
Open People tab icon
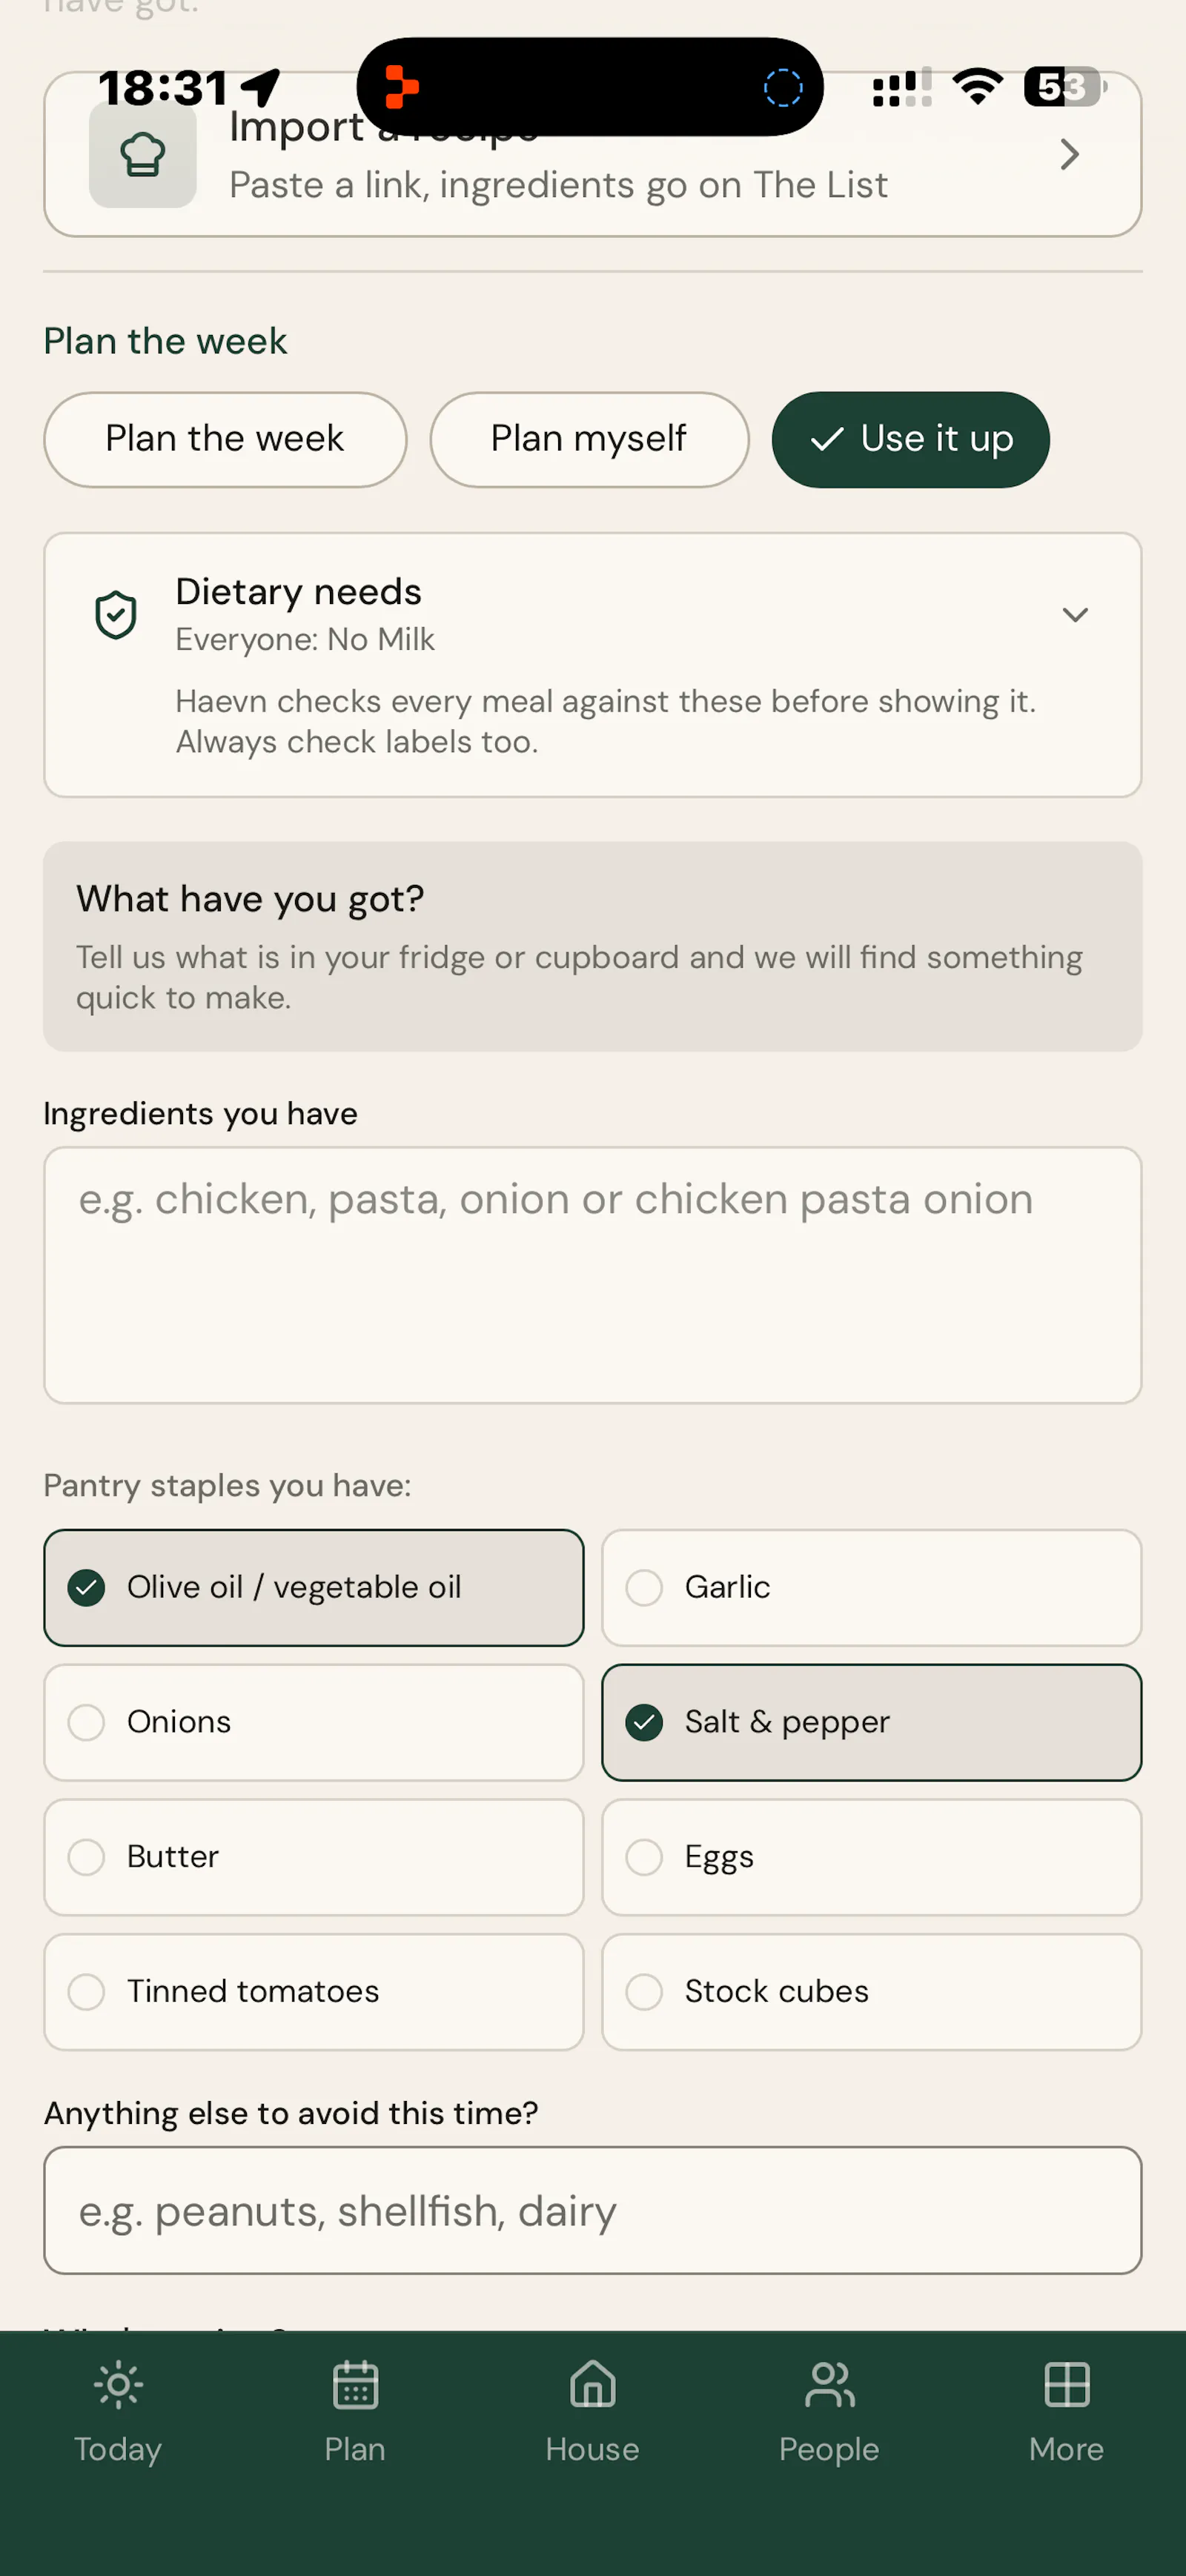click(830, 2386)
